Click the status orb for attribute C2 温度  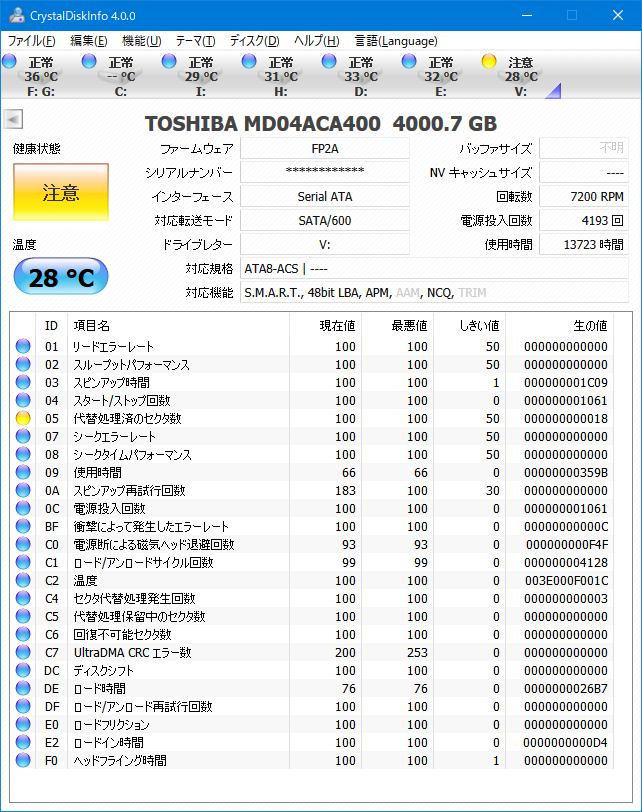point(23,580)
